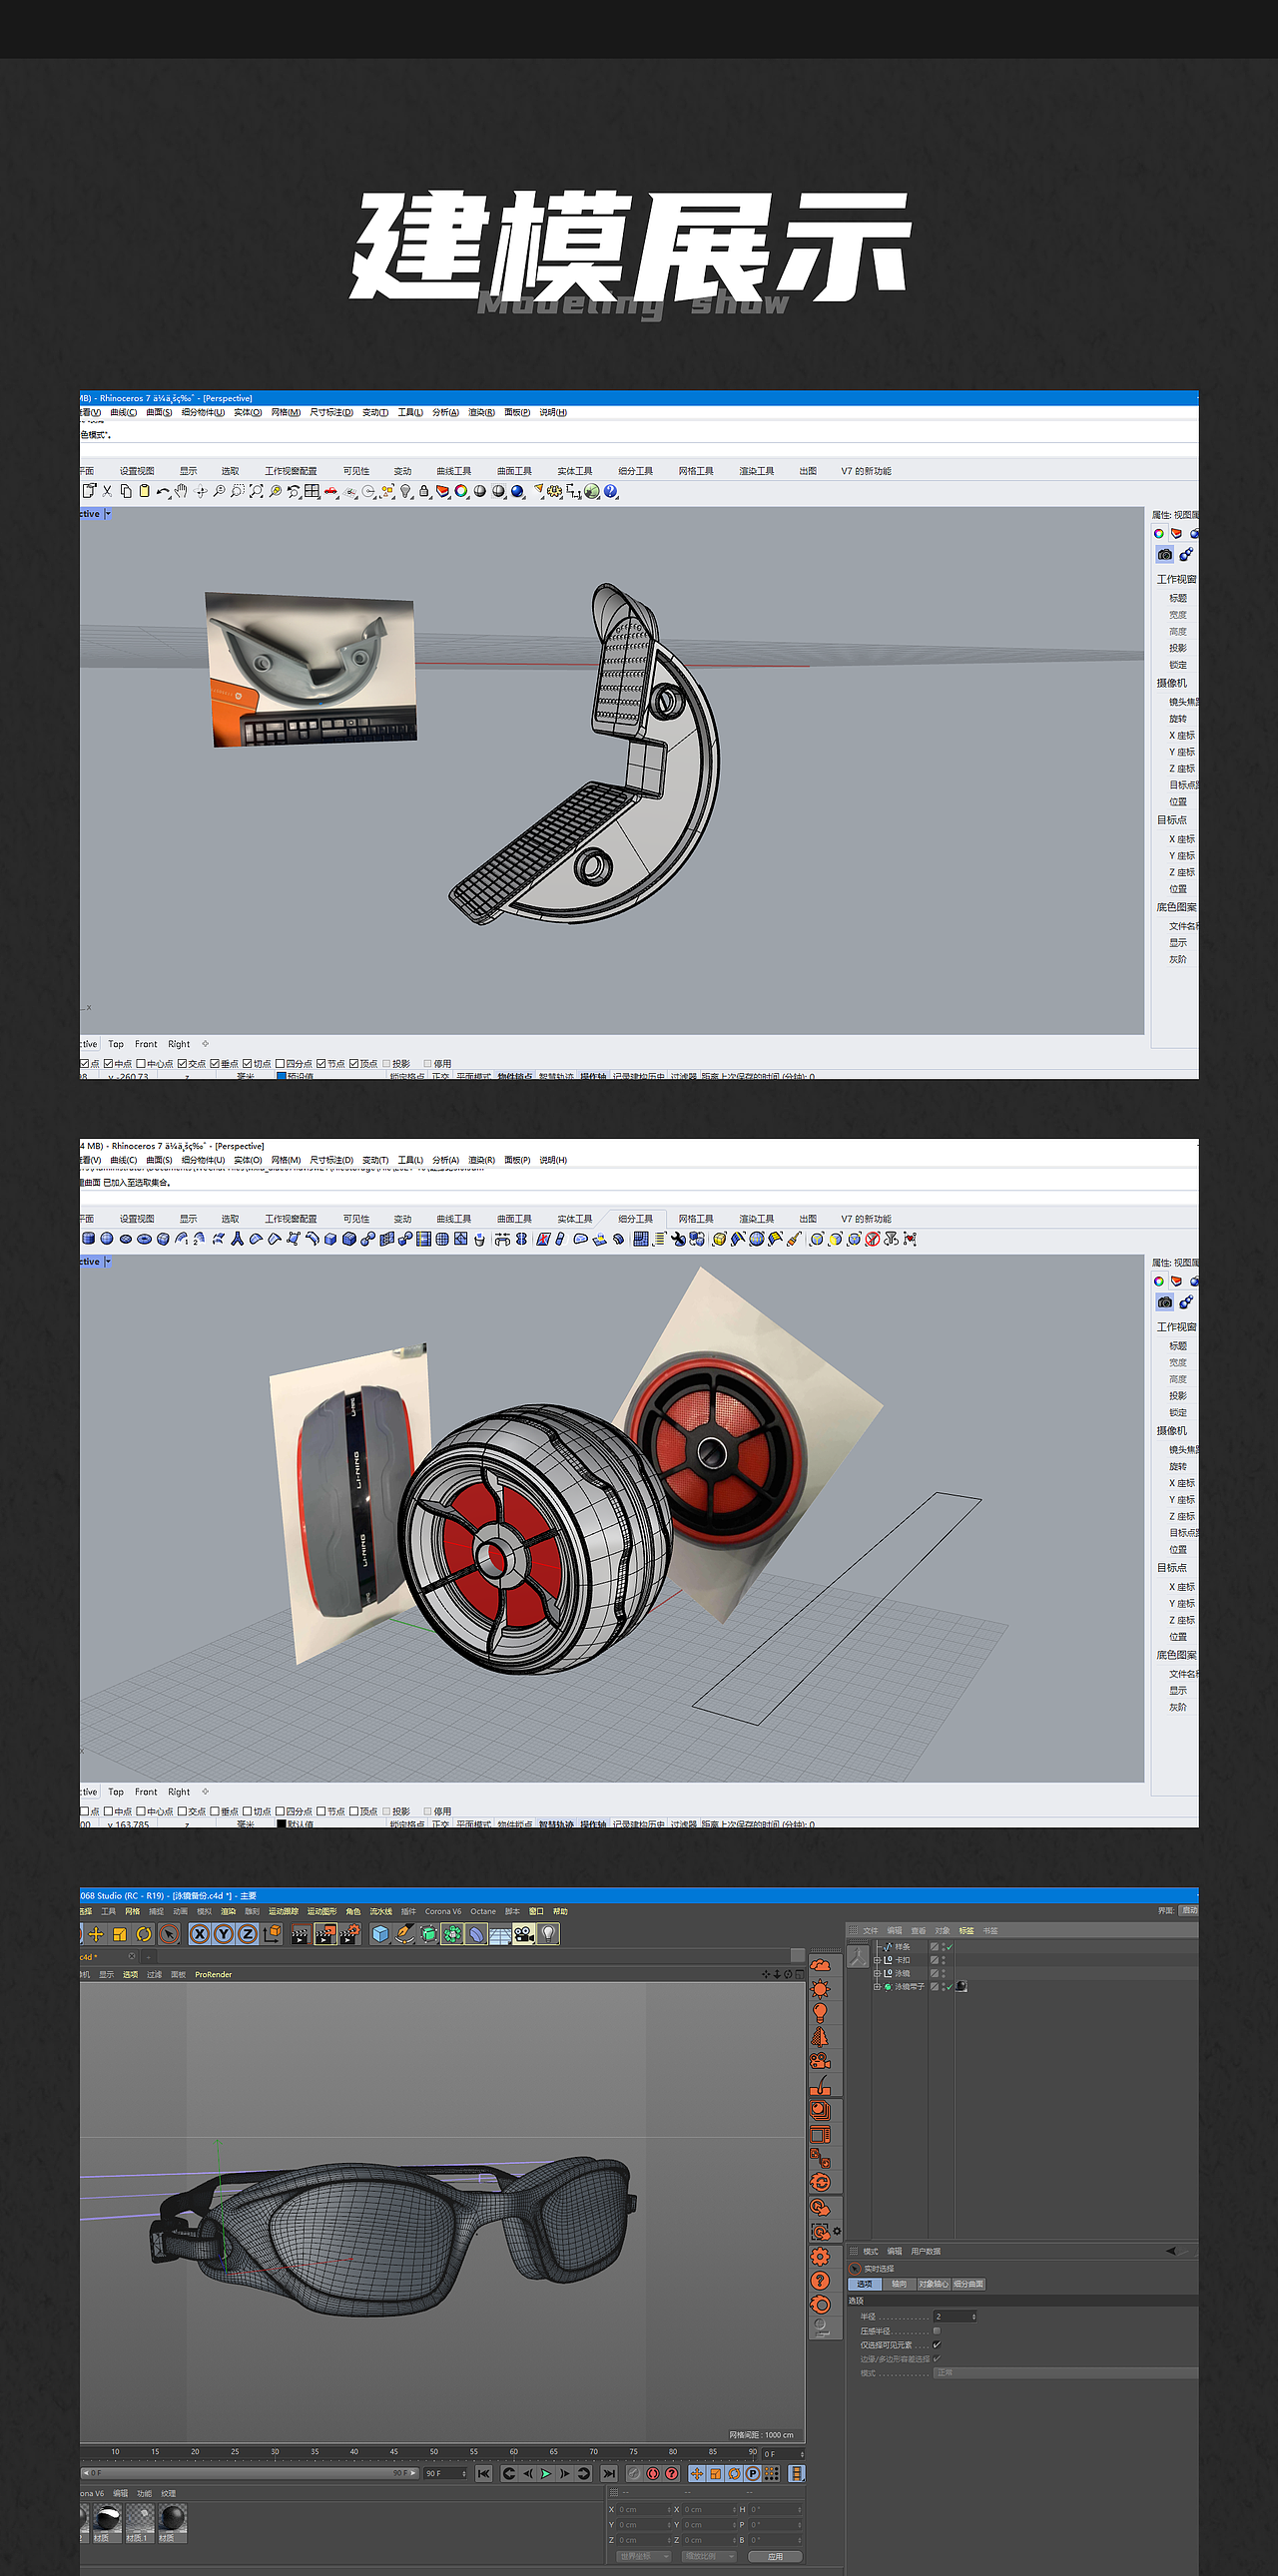Click Render to Picture Viewer icon in Cinema 4D
This screenshot has width=1278, height=2576.
pyautogui.click(x=325, y=1934)
